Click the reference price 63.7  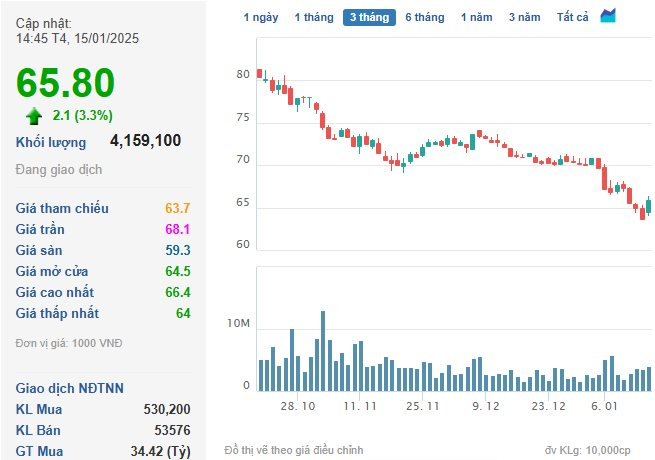[178, 208]
